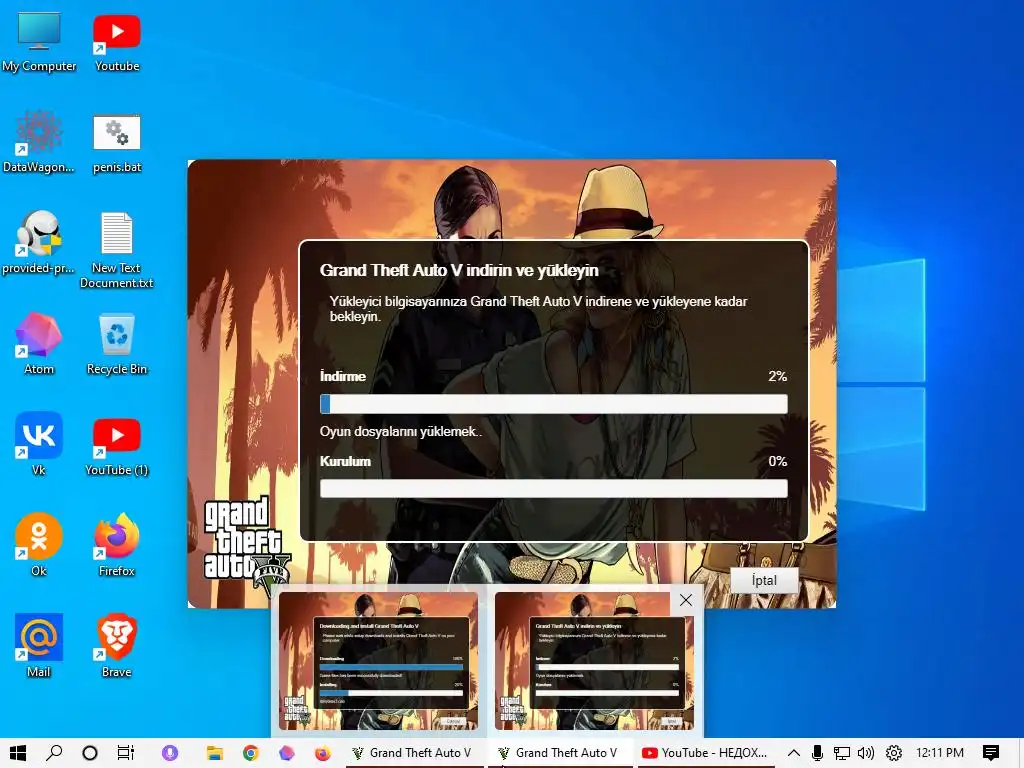Click the '2%' download percentage

pyautogui.click(x=777, y=376)
